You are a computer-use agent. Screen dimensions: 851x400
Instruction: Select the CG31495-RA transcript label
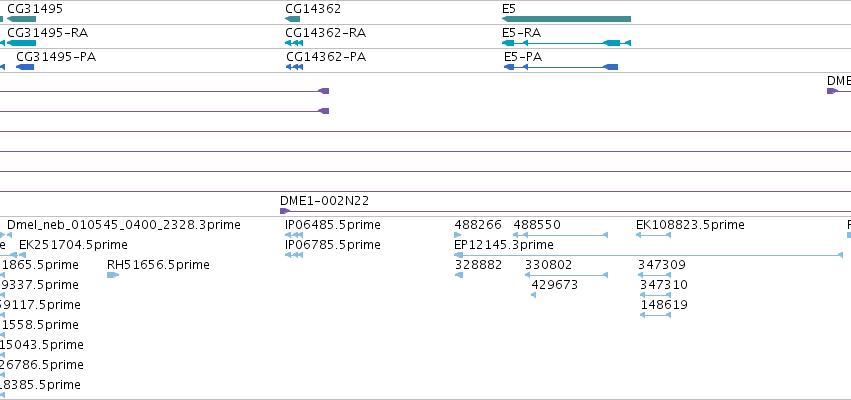coord(47,33)
